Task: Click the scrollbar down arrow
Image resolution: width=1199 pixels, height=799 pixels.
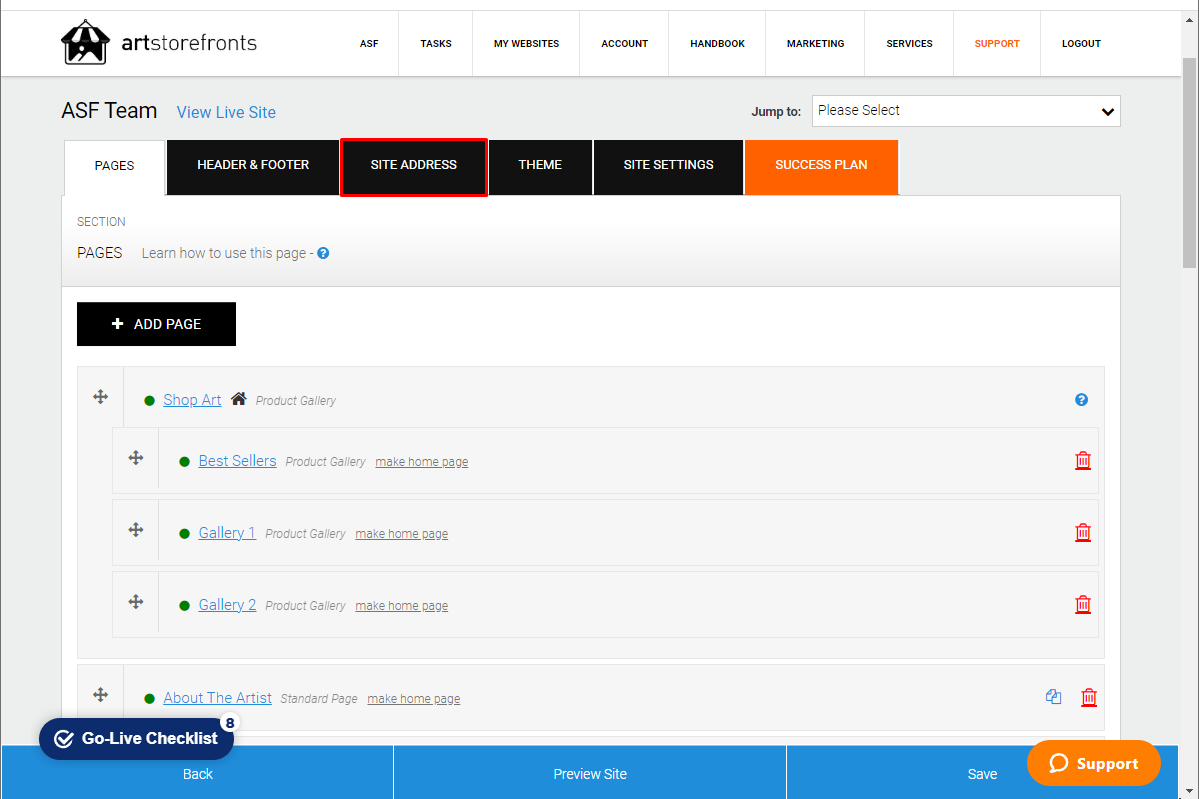Action: [x=1189, y=791]
